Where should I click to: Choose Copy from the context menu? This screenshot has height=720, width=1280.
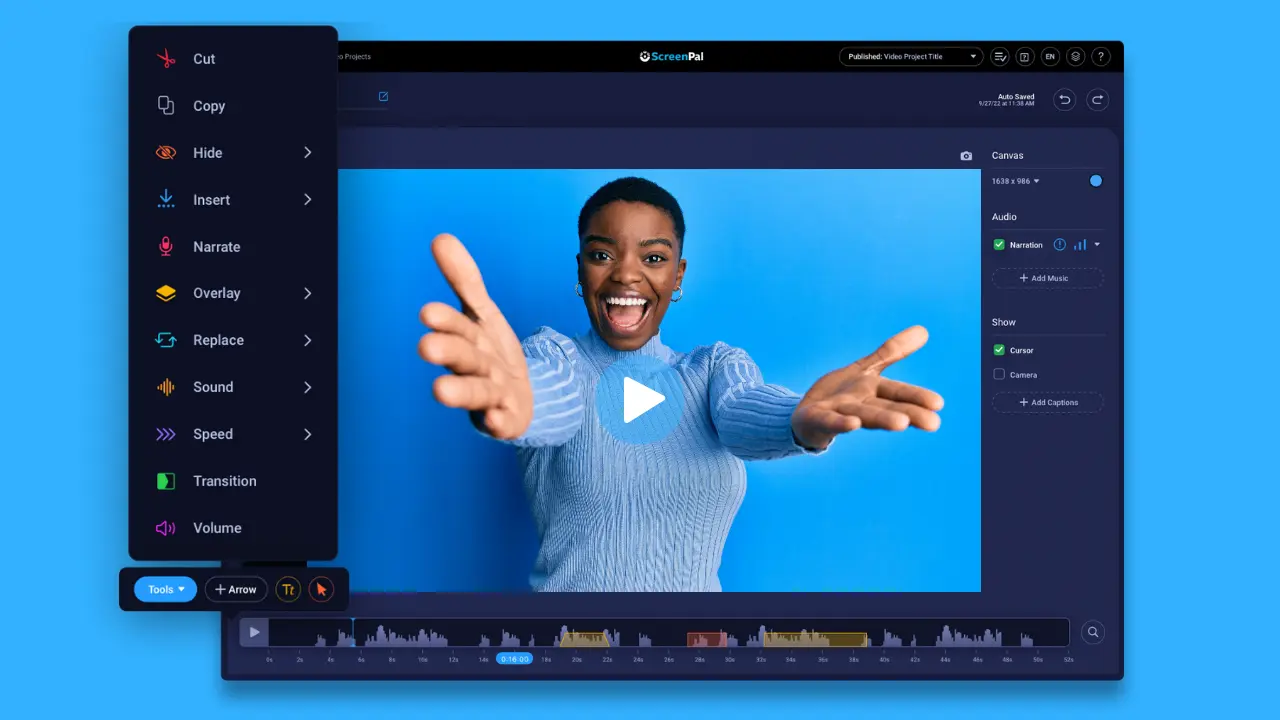pos(209,106)
